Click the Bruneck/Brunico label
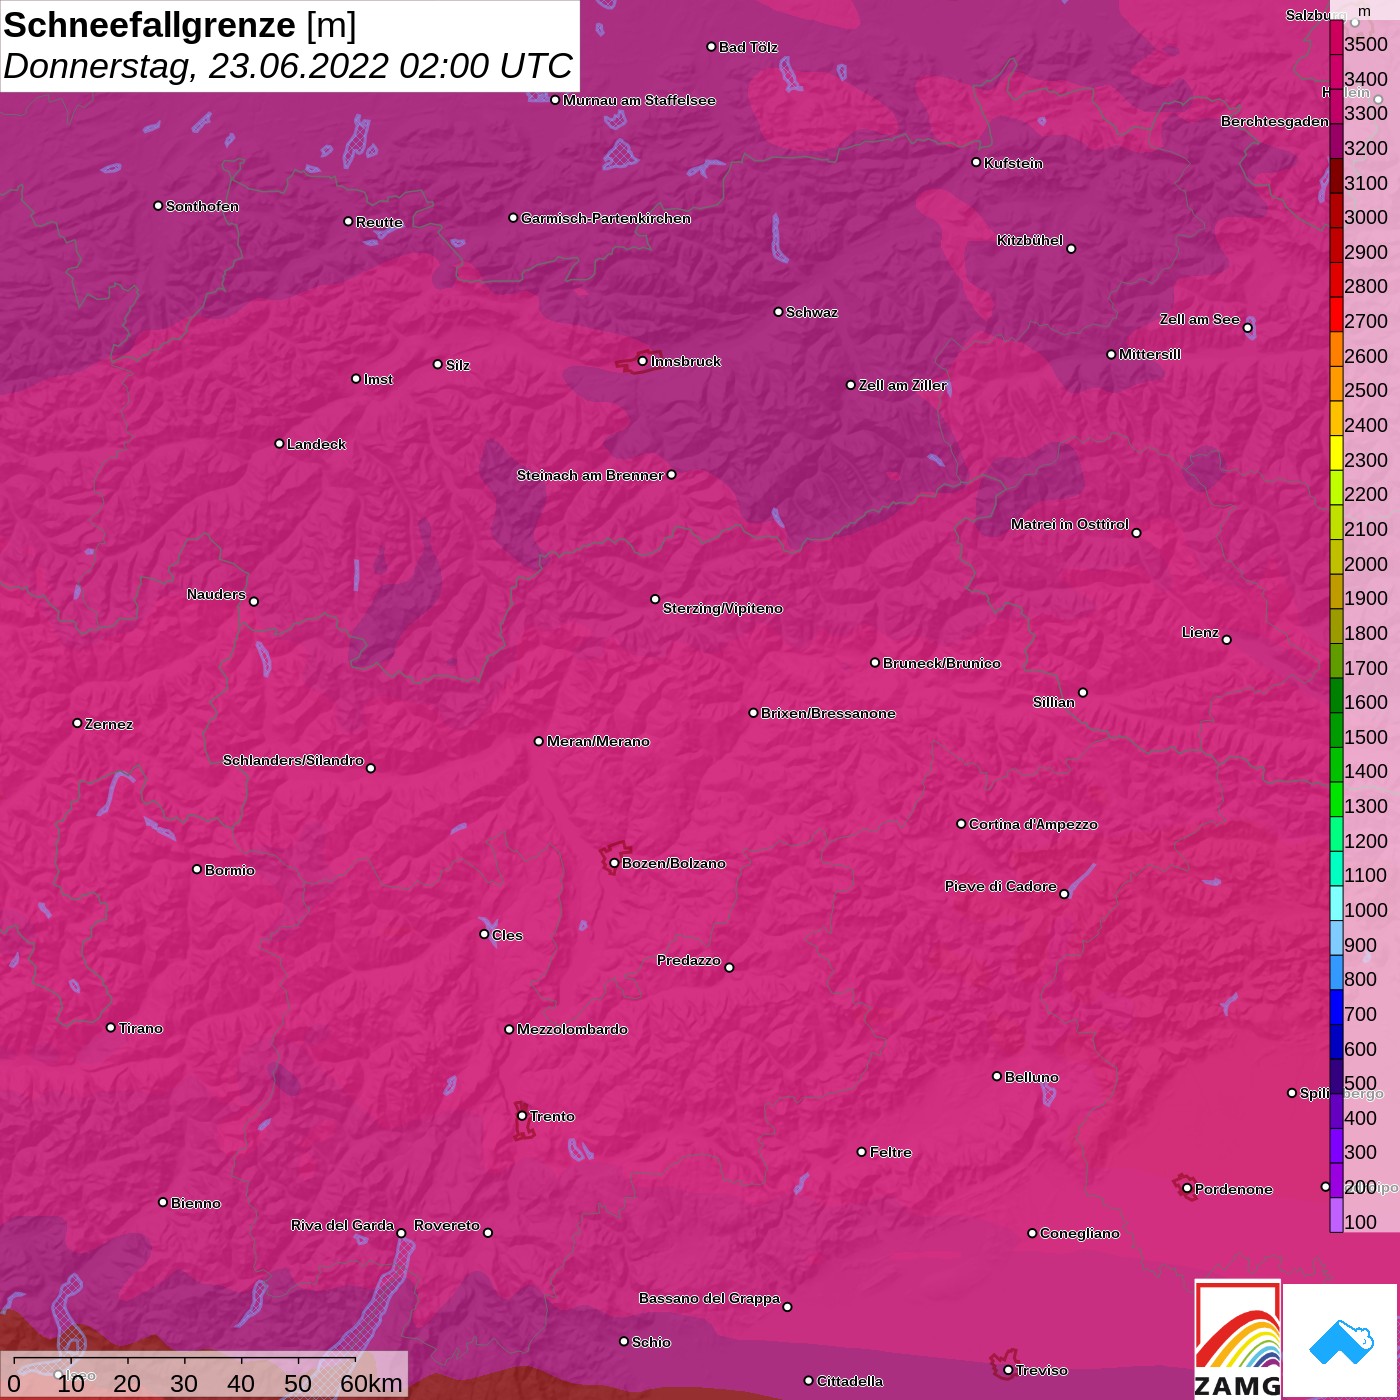The height and width of the screenshot is (1400, 1400). point(942,663)
